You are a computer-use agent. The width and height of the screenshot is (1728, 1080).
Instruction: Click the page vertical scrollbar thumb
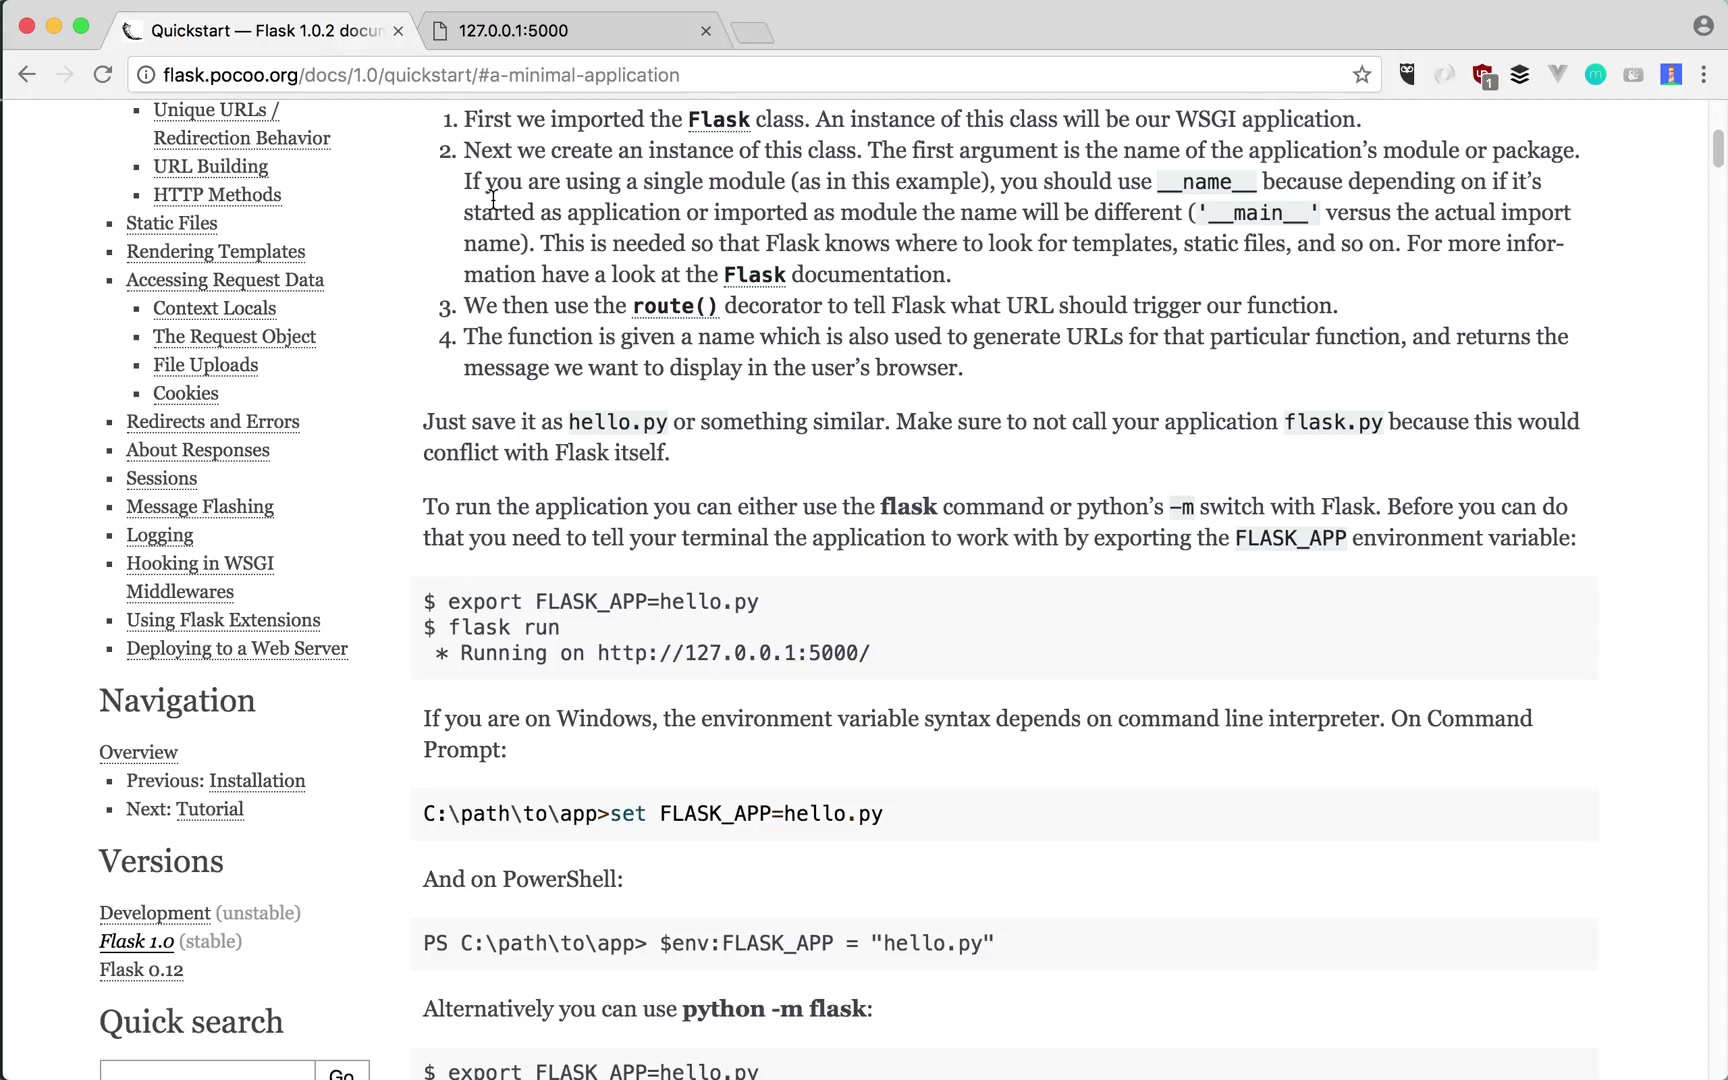click(1718, 148)
